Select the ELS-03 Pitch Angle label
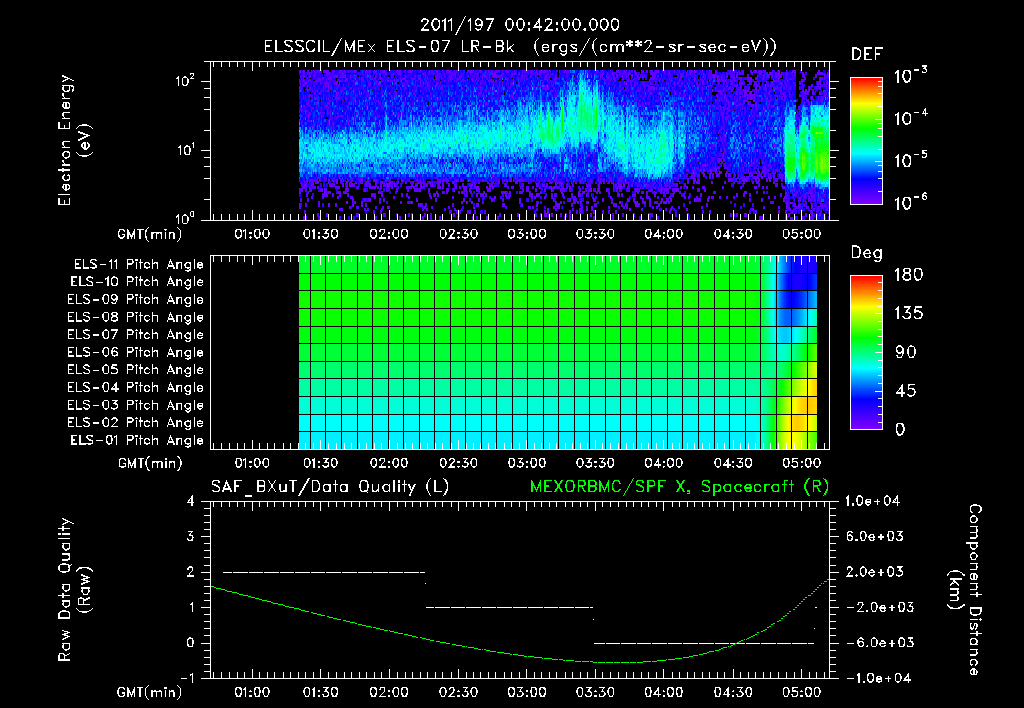 [x=135, y=406]
